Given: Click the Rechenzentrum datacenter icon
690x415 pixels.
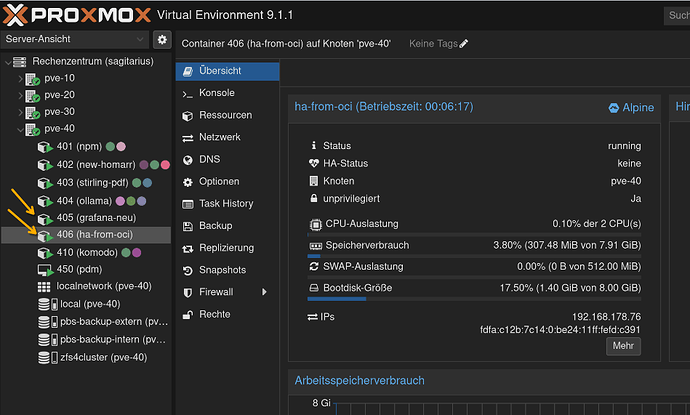Looking at the screenshot, I should [19, 62].
